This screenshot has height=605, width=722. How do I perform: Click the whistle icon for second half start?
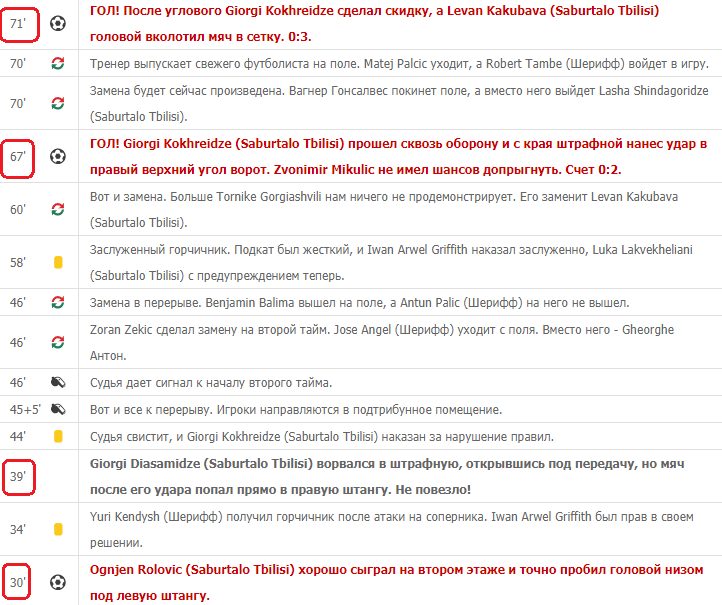57,382
